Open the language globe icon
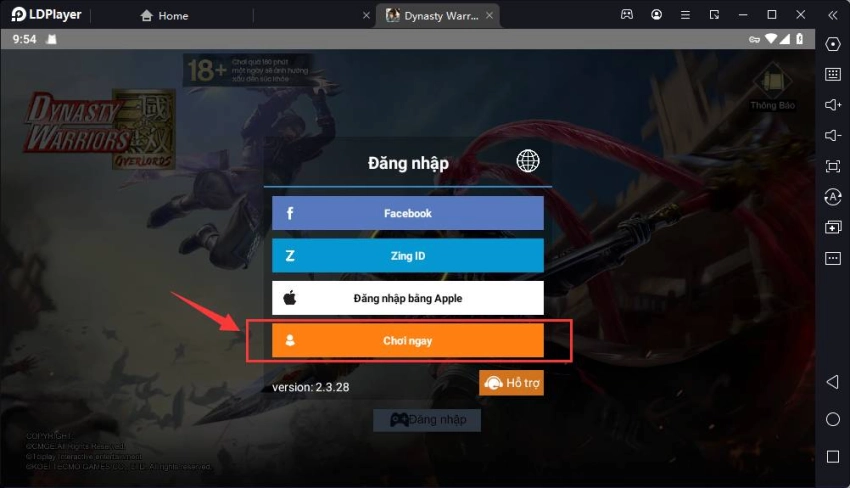This screenshot has height=488, width=850. [527, 161]
